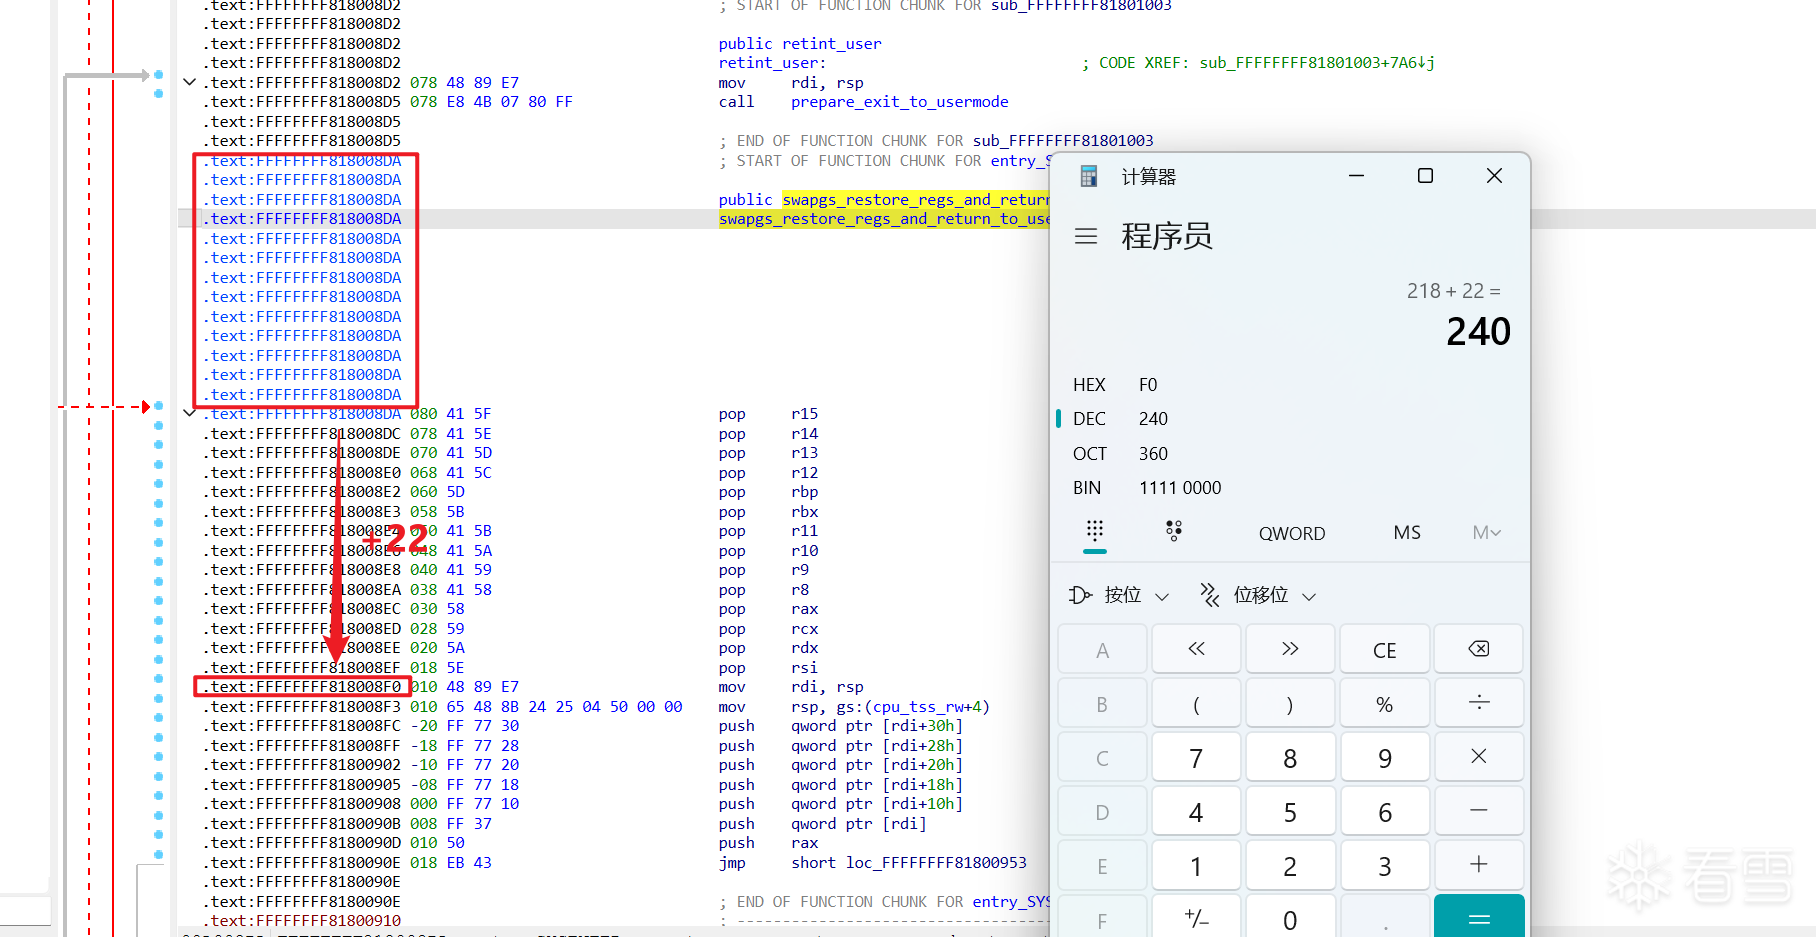Click digit 7 on the calculator
The image size is (1816, 937).
[1196, 757]
